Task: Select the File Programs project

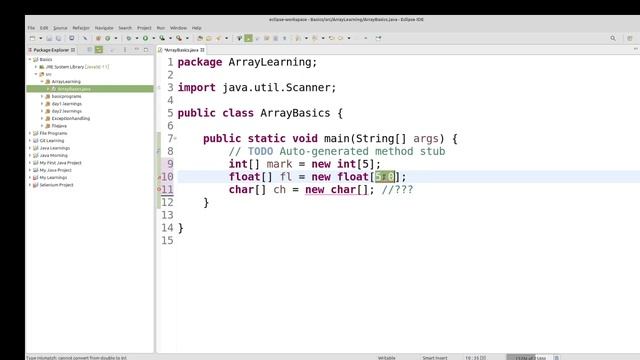Action: coord(53,133)
